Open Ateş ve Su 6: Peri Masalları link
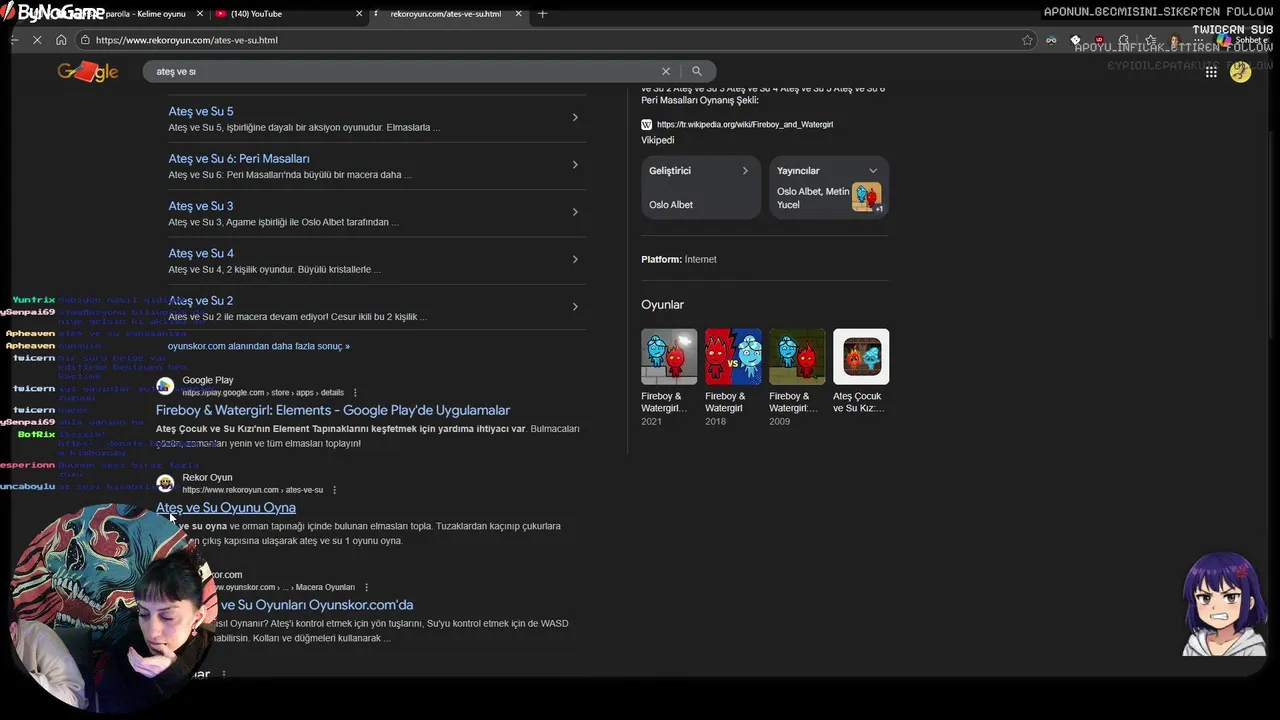1280x720 pixels. click(x=239, y=158)
